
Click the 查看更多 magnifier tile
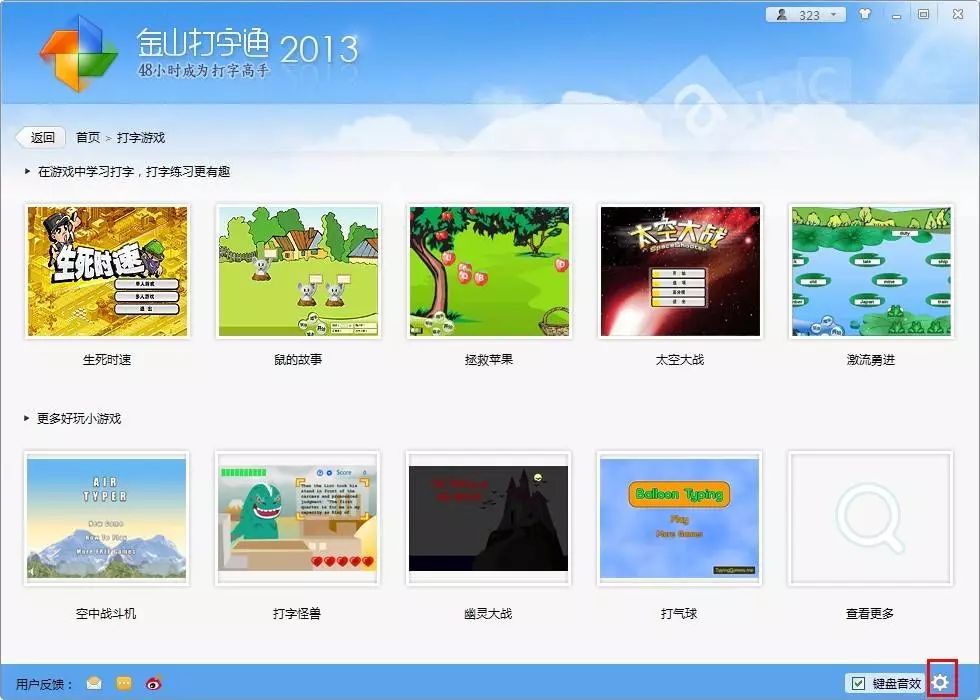(x=870, y=518)
